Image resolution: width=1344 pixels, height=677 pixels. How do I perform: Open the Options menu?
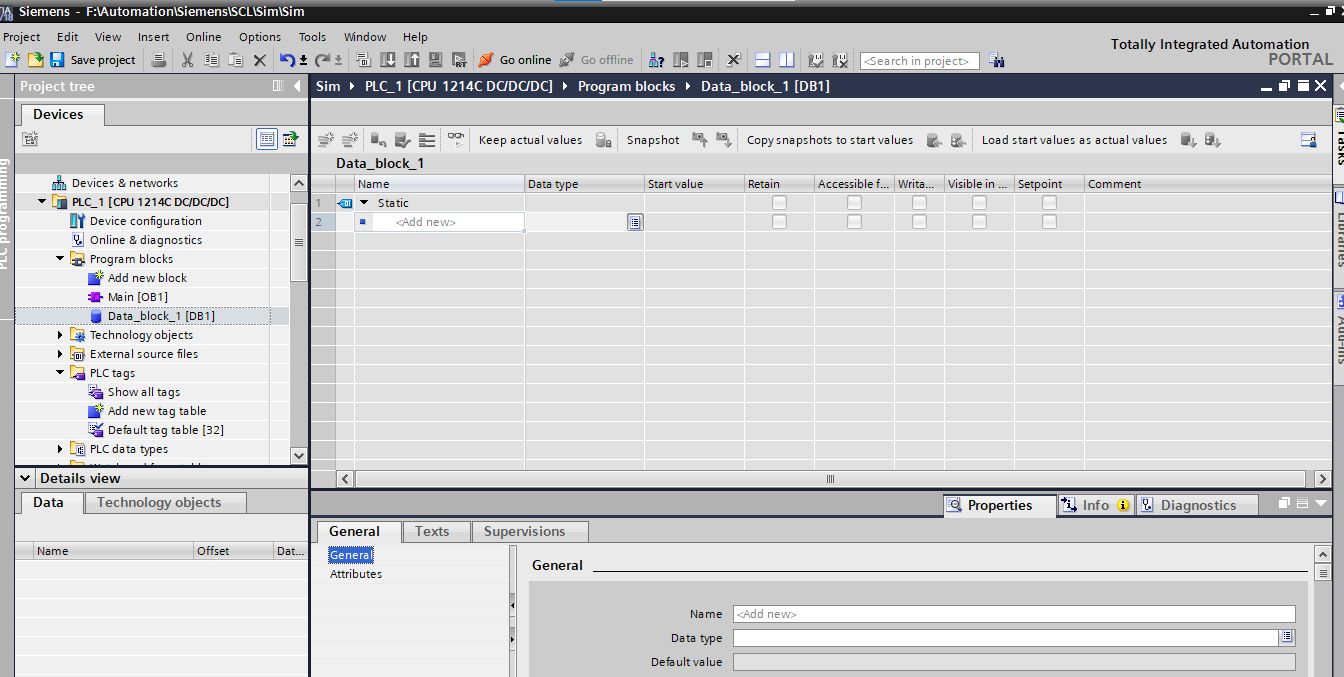(260, 37)
